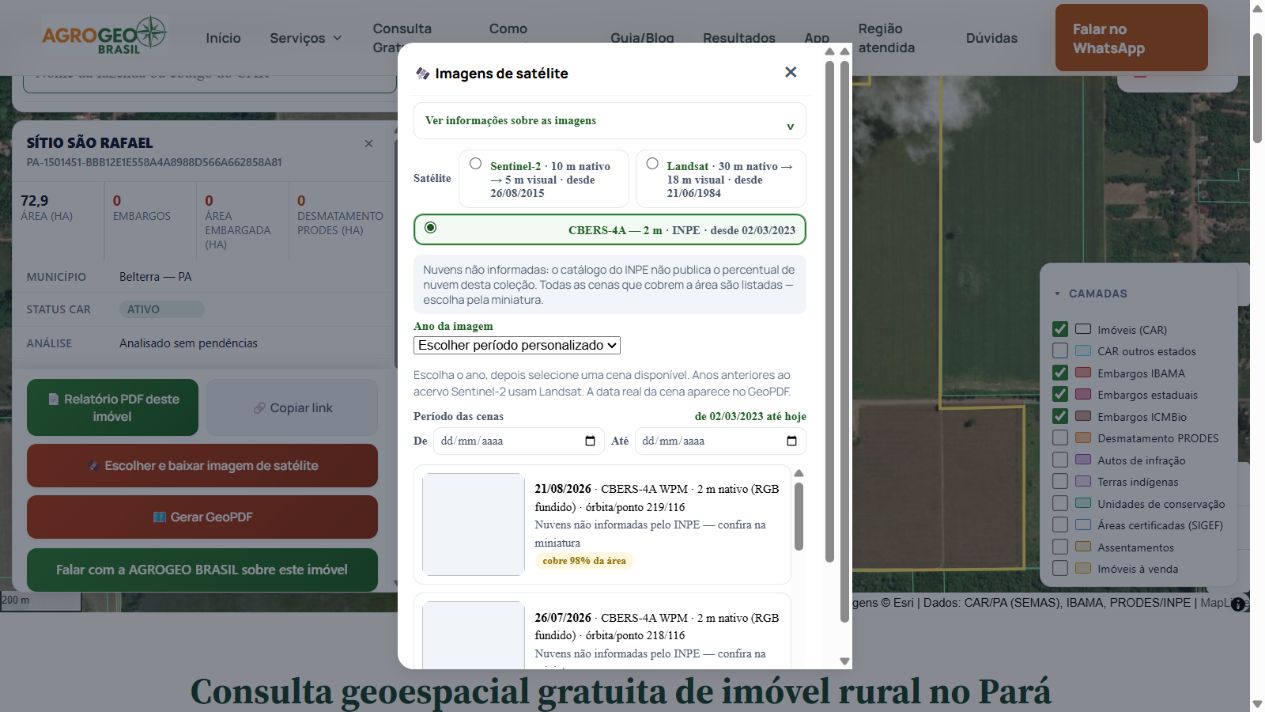1265x712 pixels.
Task: Click calendar icon in the Até date field
Action: coord(792,441)
